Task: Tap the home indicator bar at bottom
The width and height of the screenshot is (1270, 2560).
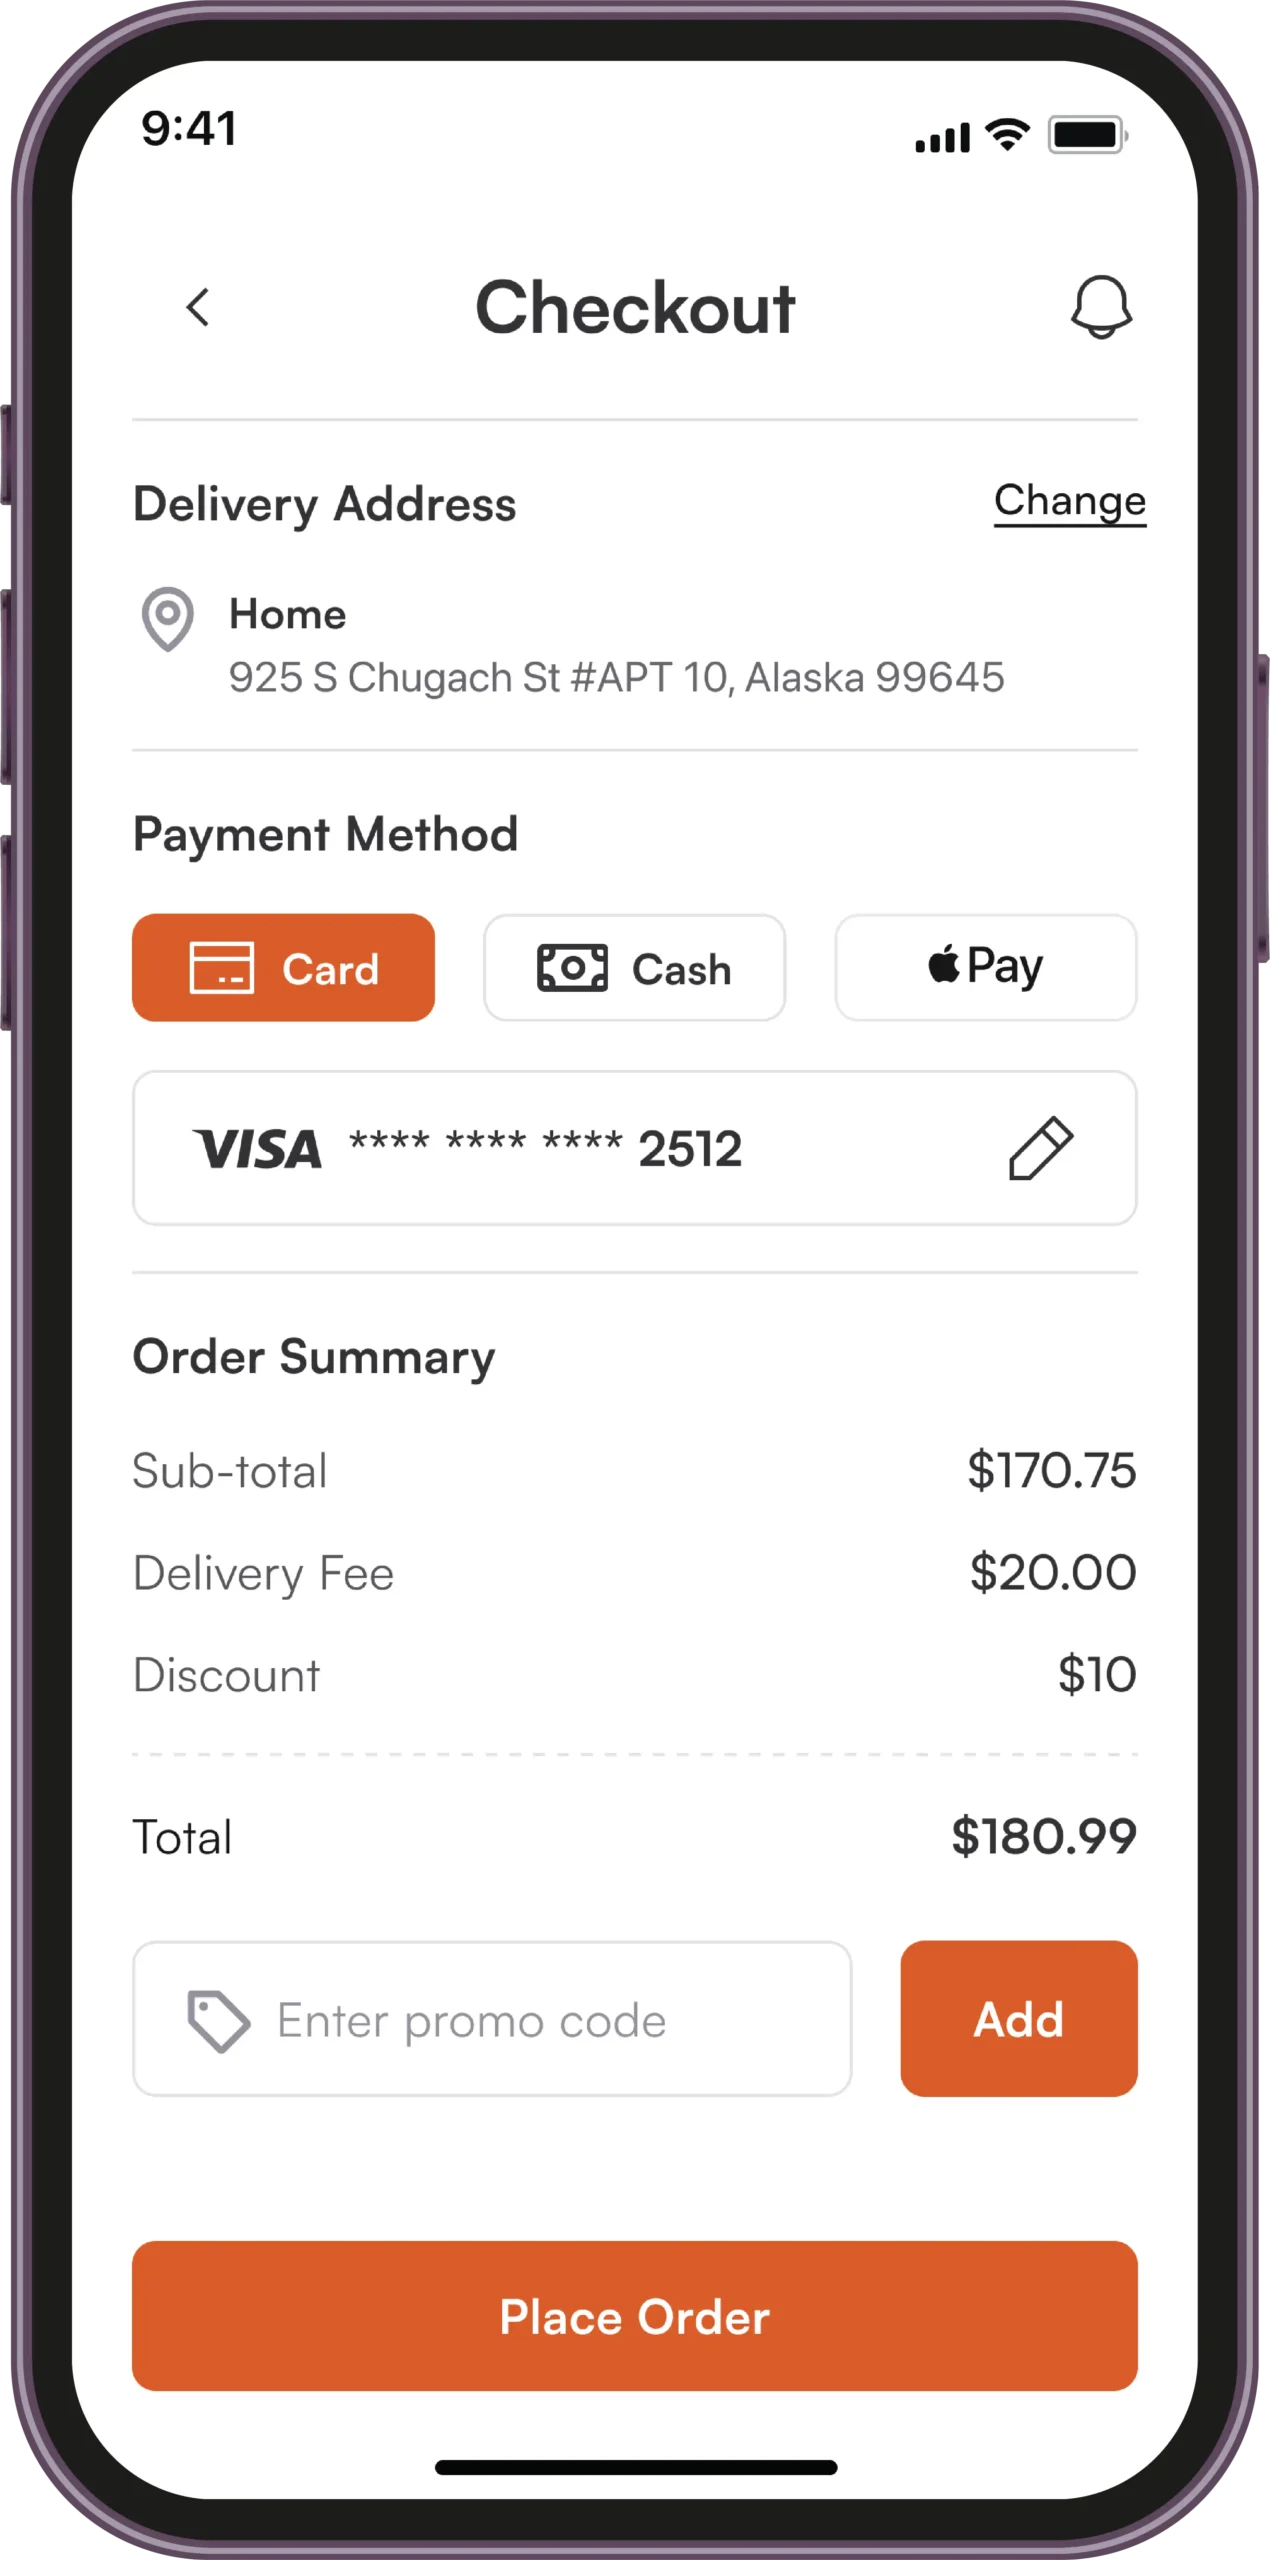Action: [636, 2467]
